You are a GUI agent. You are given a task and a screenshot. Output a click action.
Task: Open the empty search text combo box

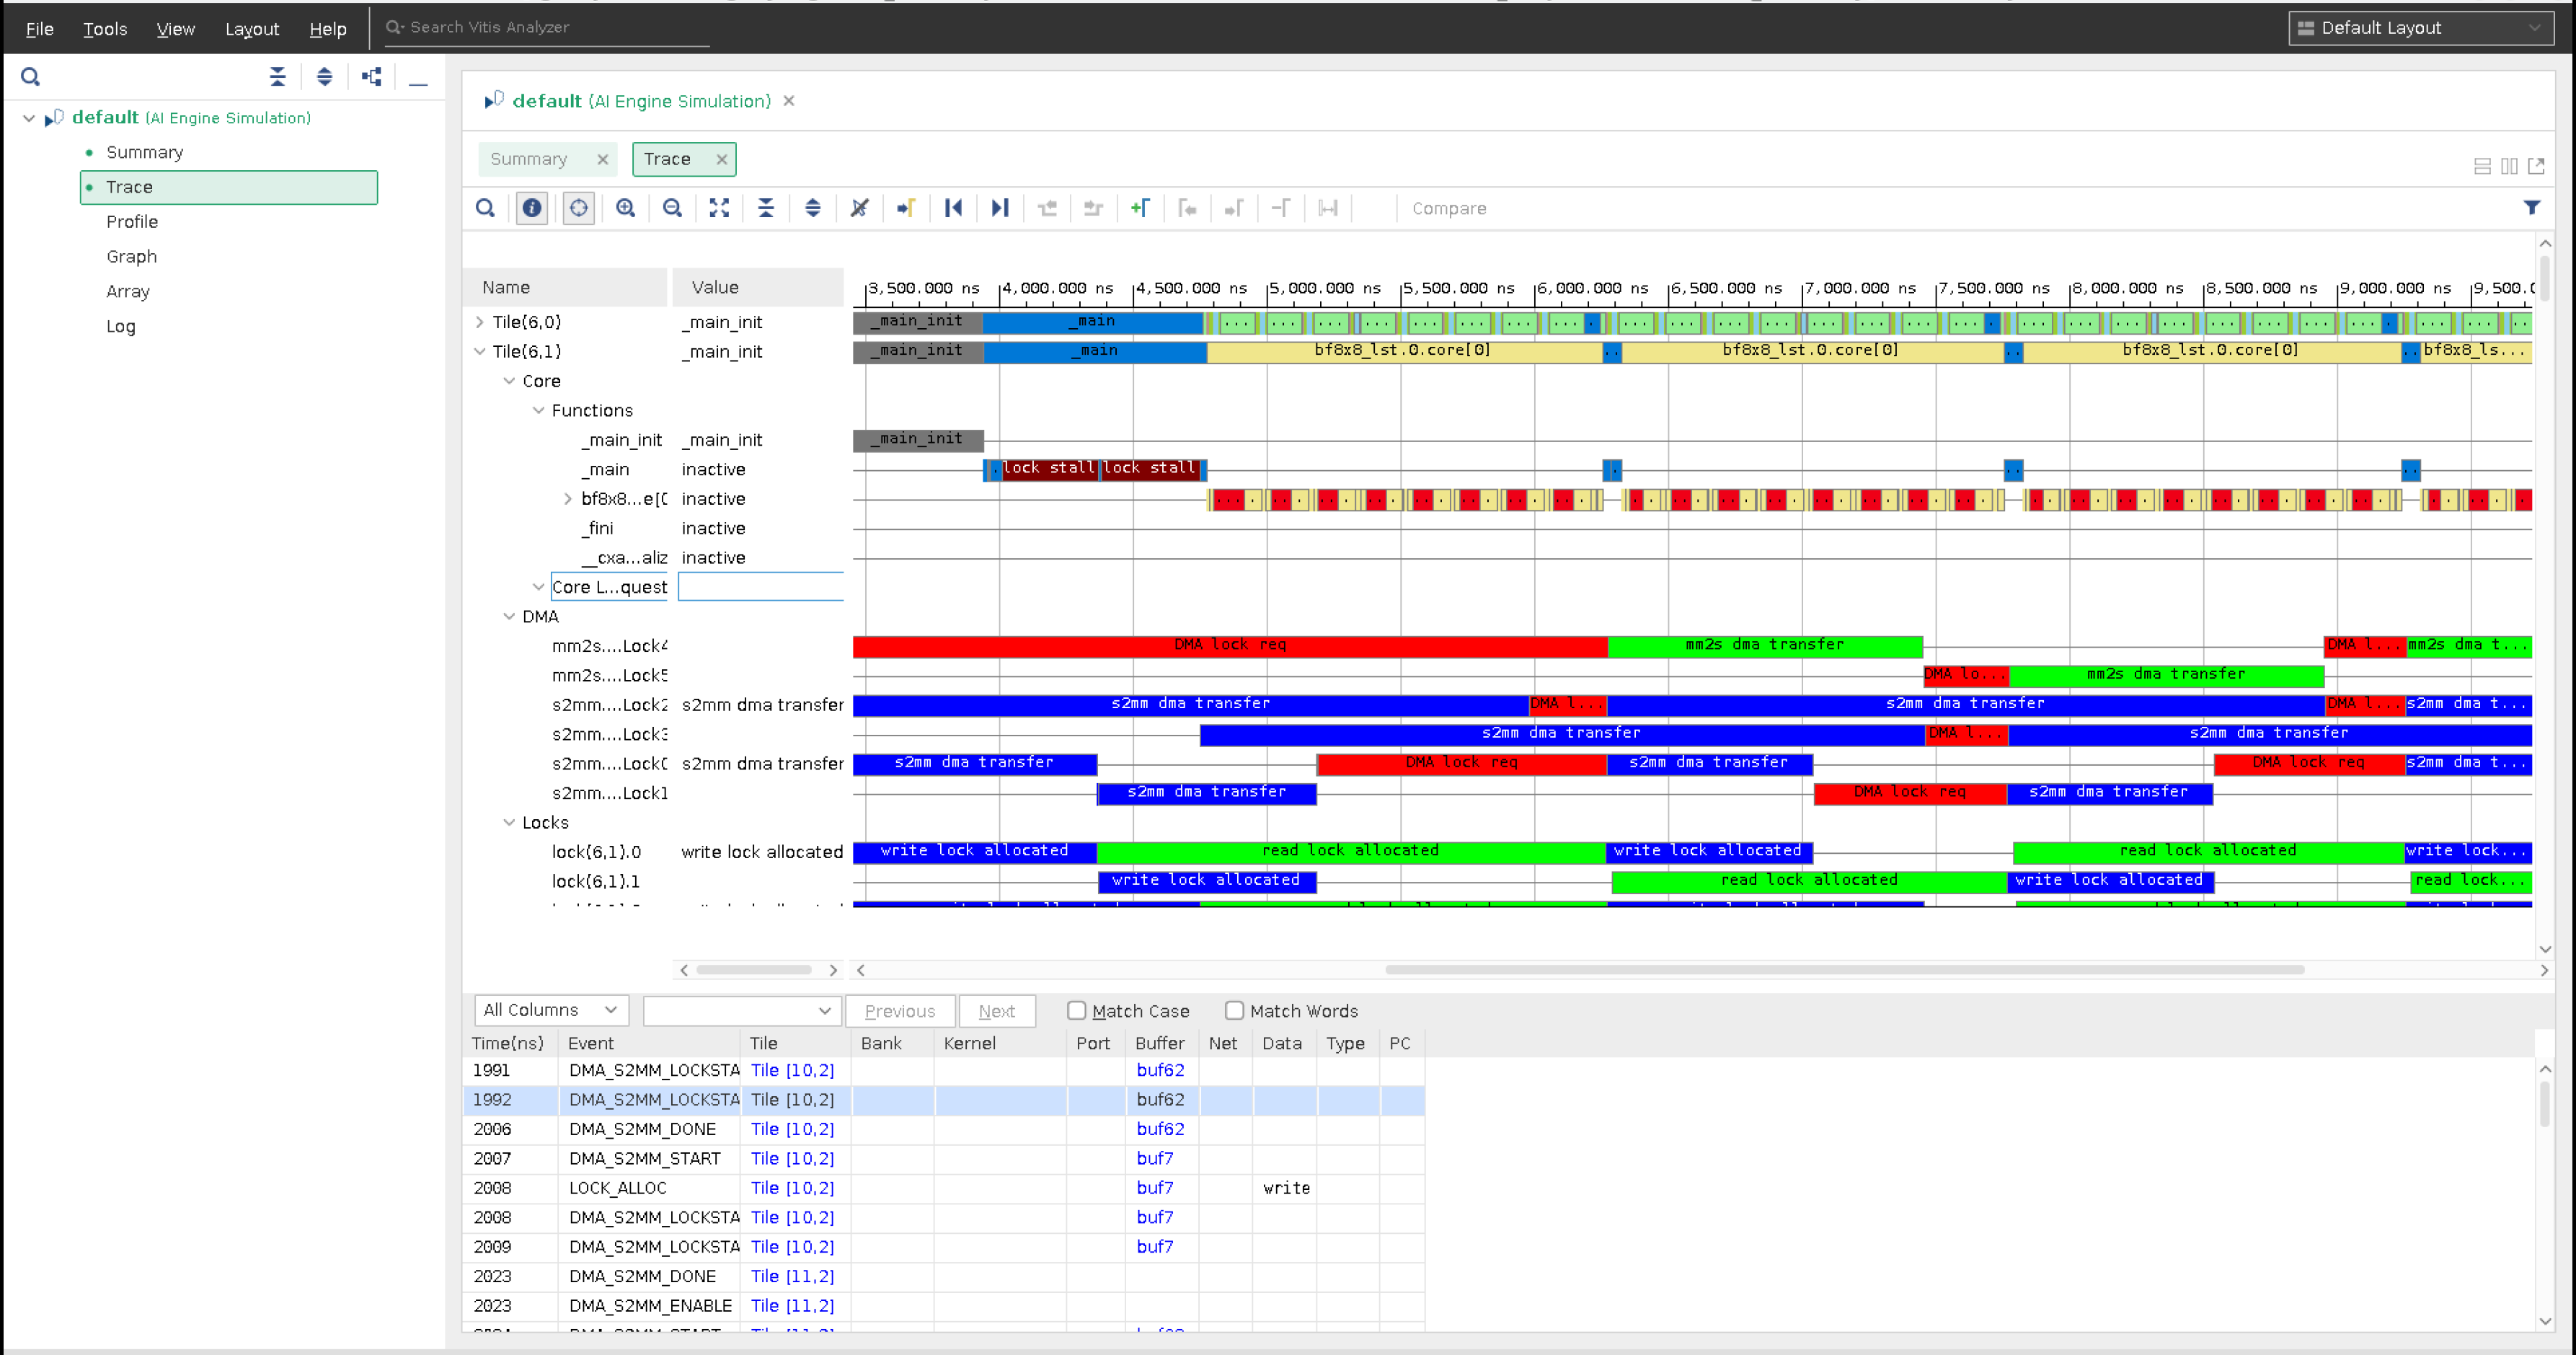pos(741,1010)
